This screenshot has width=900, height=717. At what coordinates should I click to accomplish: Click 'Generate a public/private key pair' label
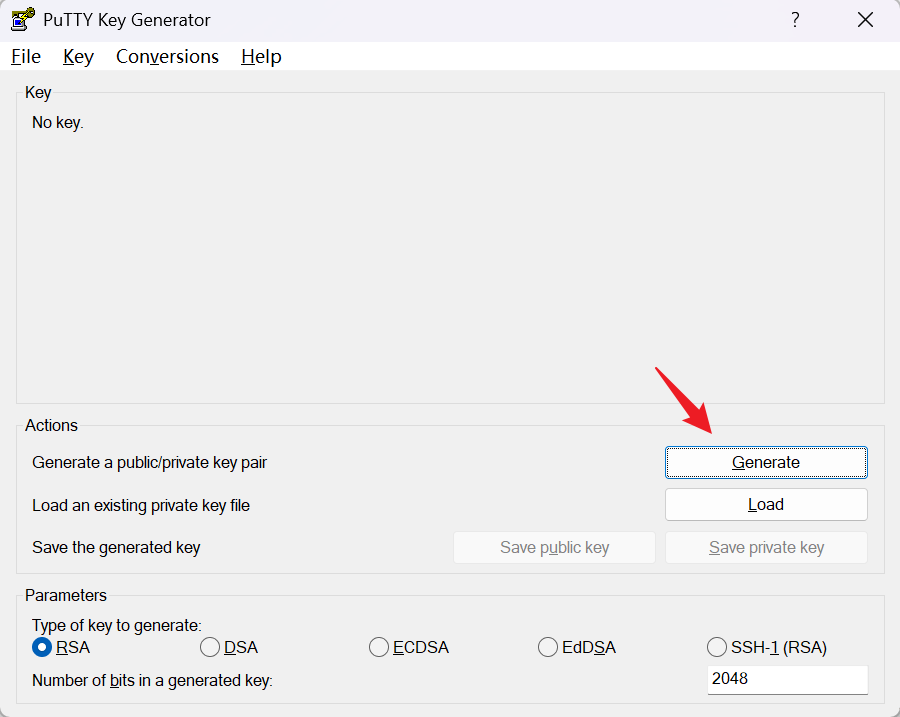149,463
